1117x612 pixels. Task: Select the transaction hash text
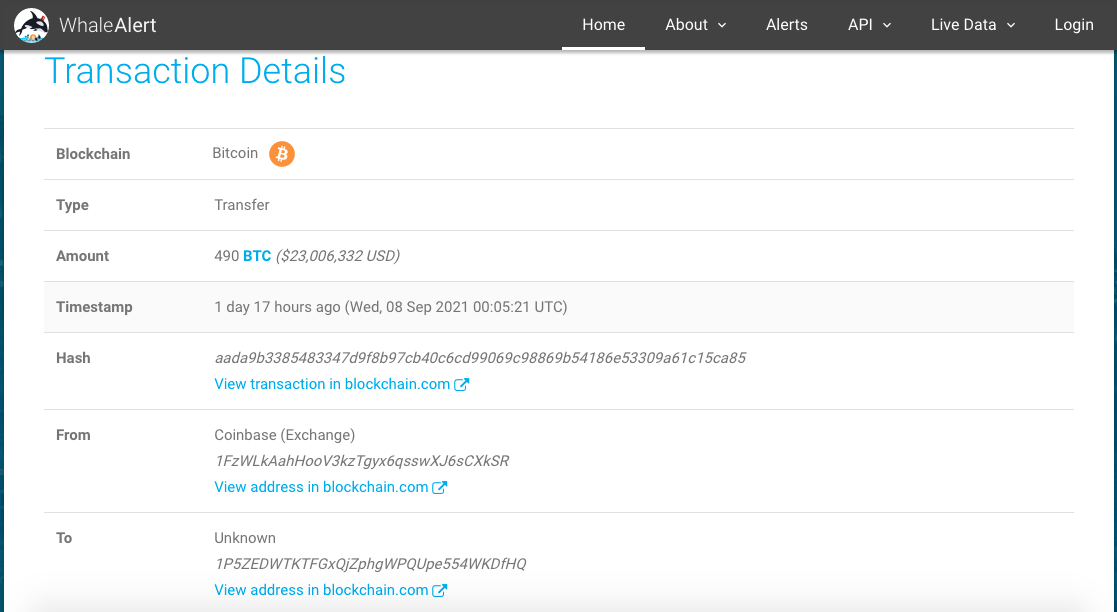[480, 358]
